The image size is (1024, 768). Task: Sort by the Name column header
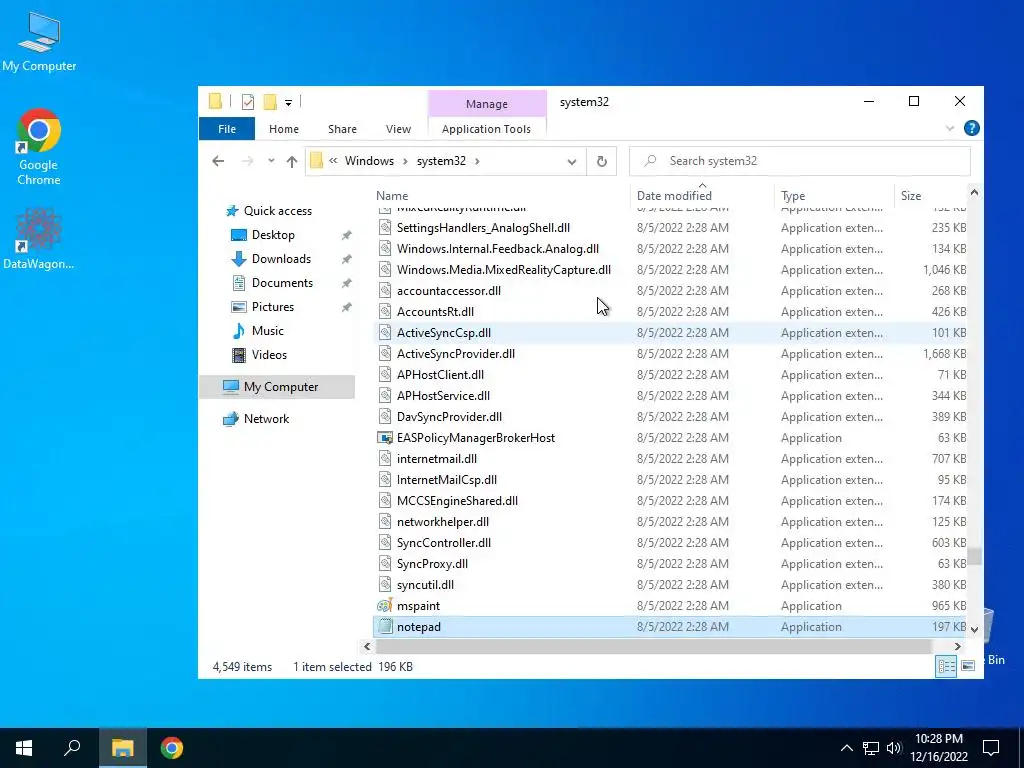[x=392, y=195]
